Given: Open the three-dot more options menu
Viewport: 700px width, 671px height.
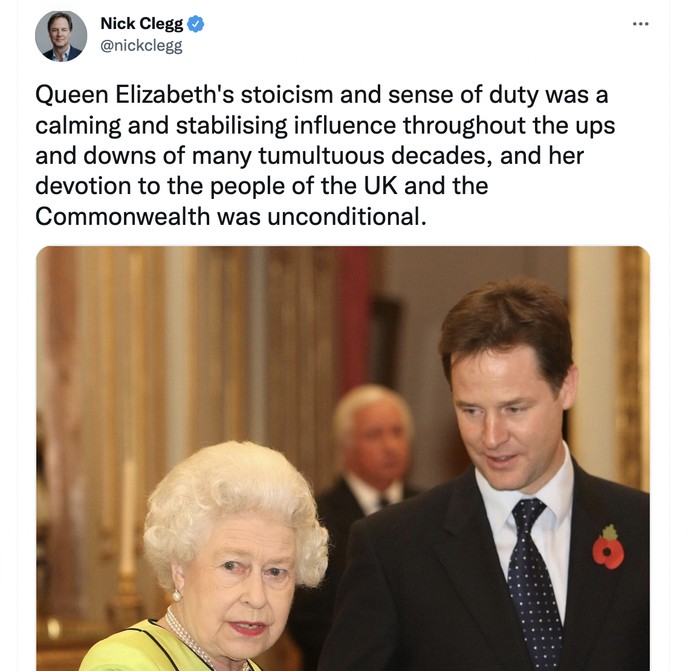Looking at the screenshot, I should coord(641,24).
